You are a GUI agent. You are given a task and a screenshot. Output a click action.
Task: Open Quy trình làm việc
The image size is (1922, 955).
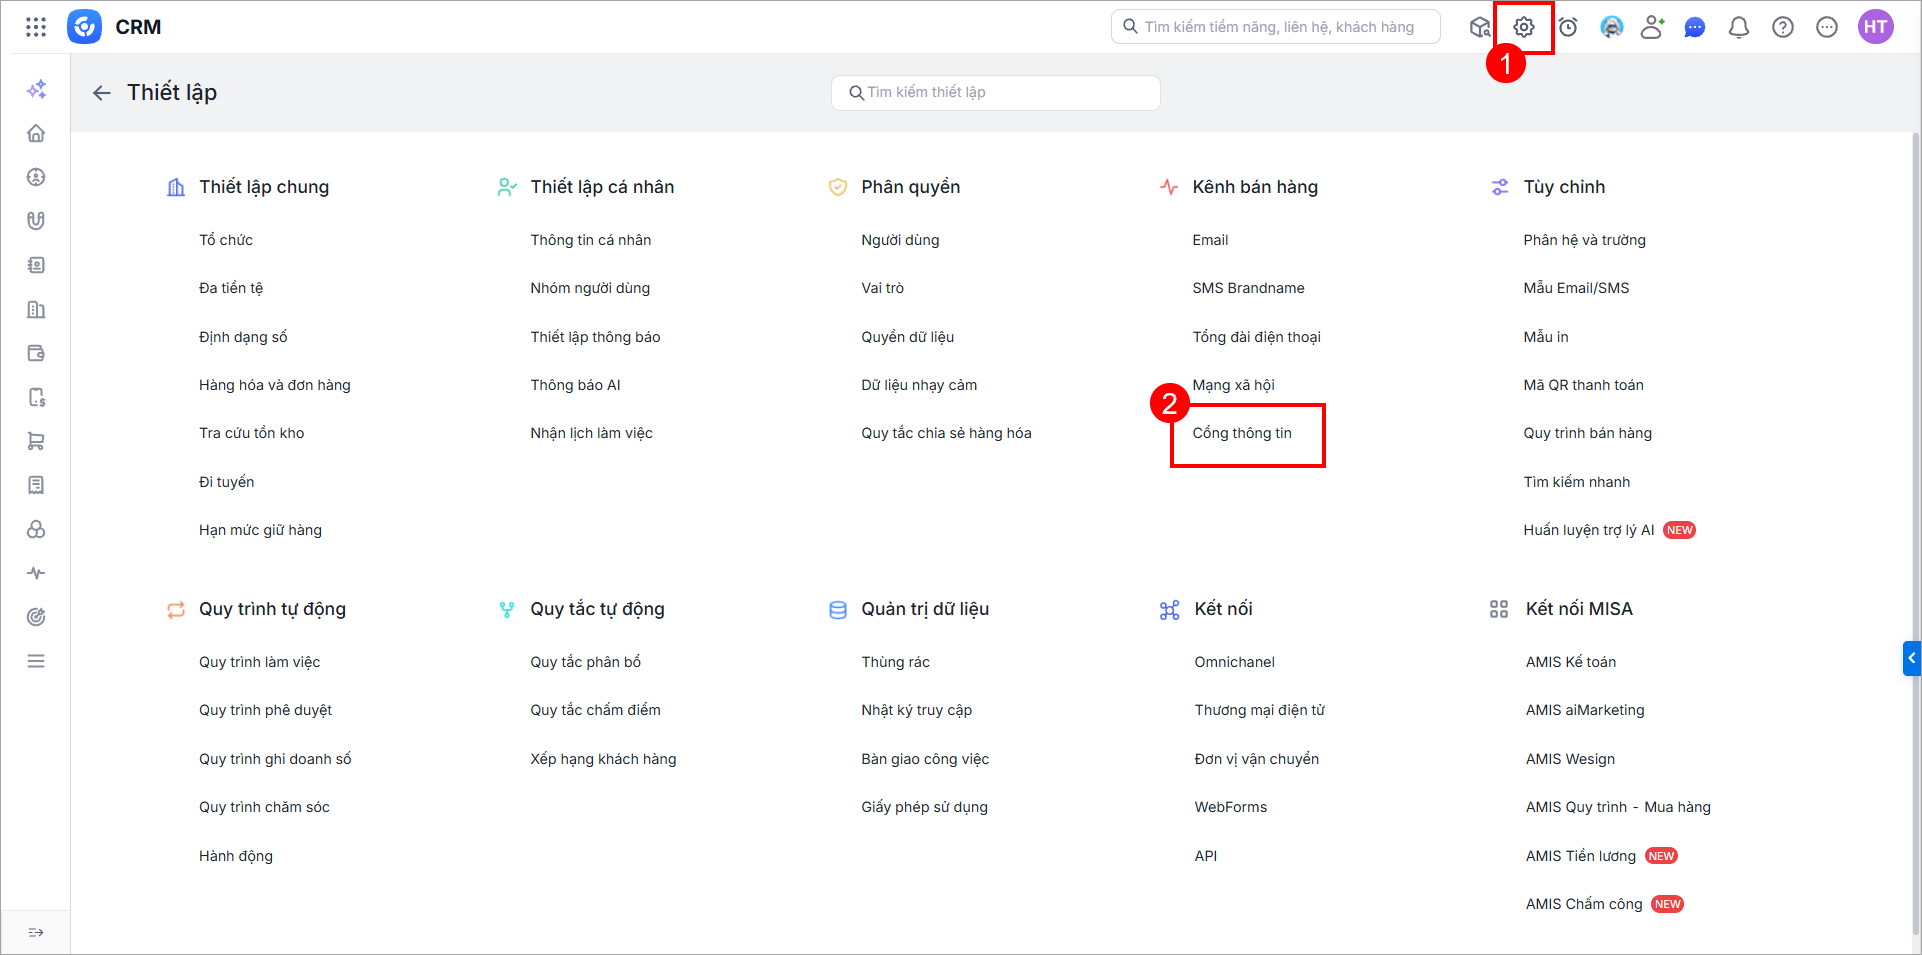coord(259,662)
